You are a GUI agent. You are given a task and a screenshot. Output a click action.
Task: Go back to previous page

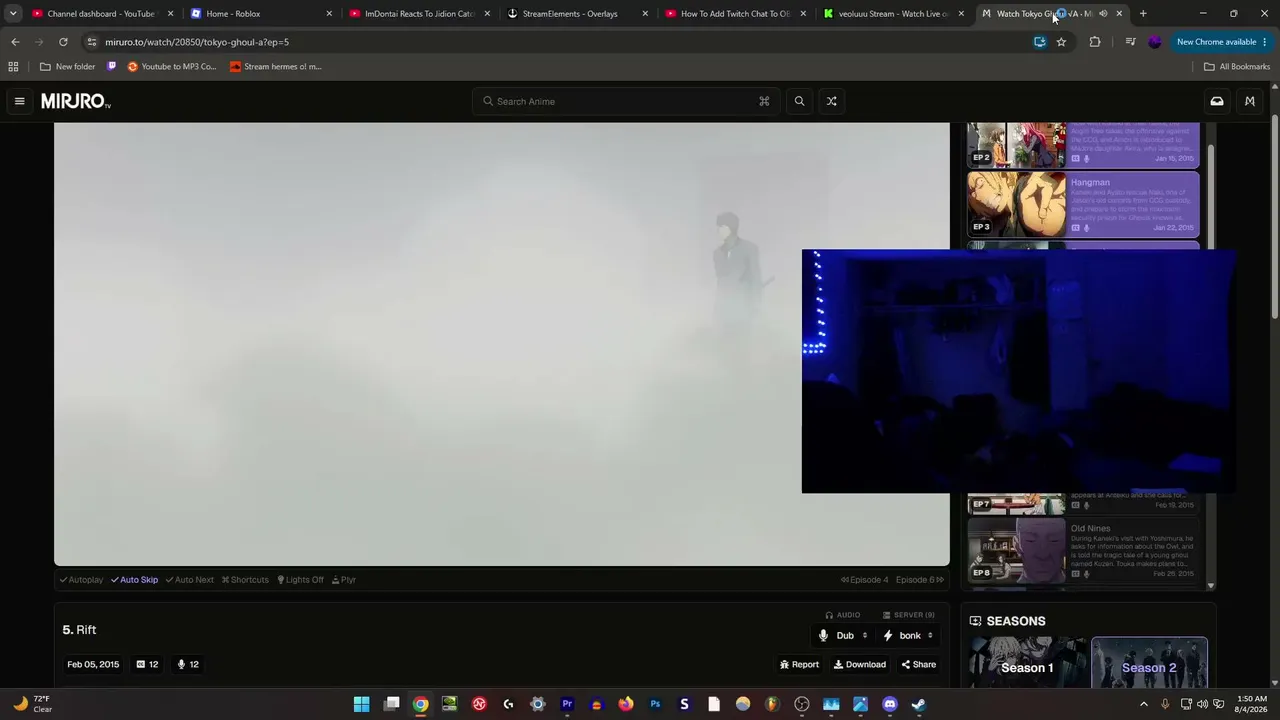tap(15, 42)
